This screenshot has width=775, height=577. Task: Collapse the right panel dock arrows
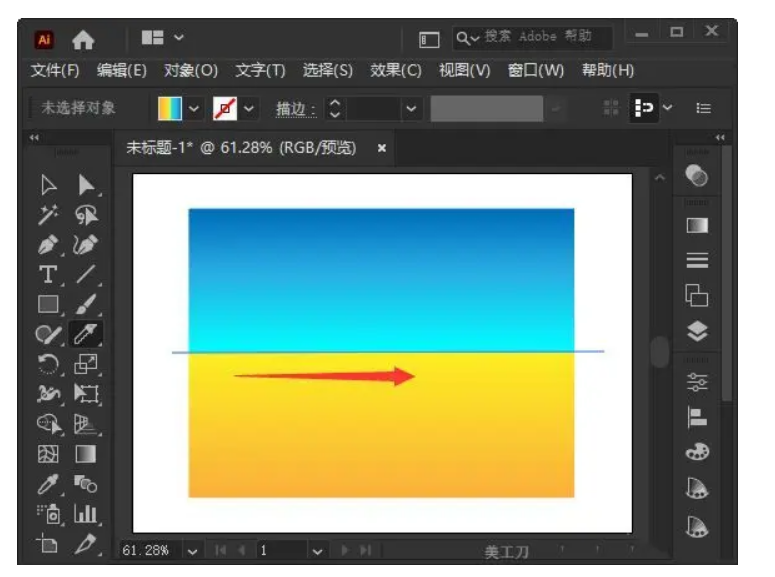720,137
